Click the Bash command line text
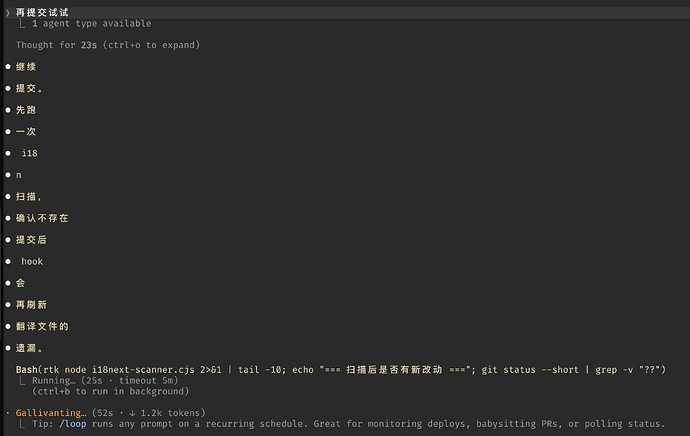This screenshot has width=690, height=436. tap(341, 370)
